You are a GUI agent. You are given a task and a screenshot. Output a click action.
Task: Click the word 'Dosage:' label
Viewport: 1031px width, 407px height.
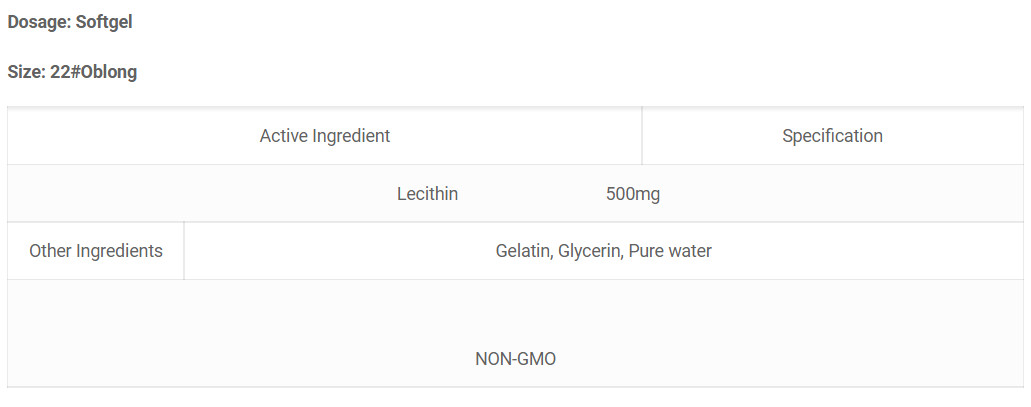39,22
